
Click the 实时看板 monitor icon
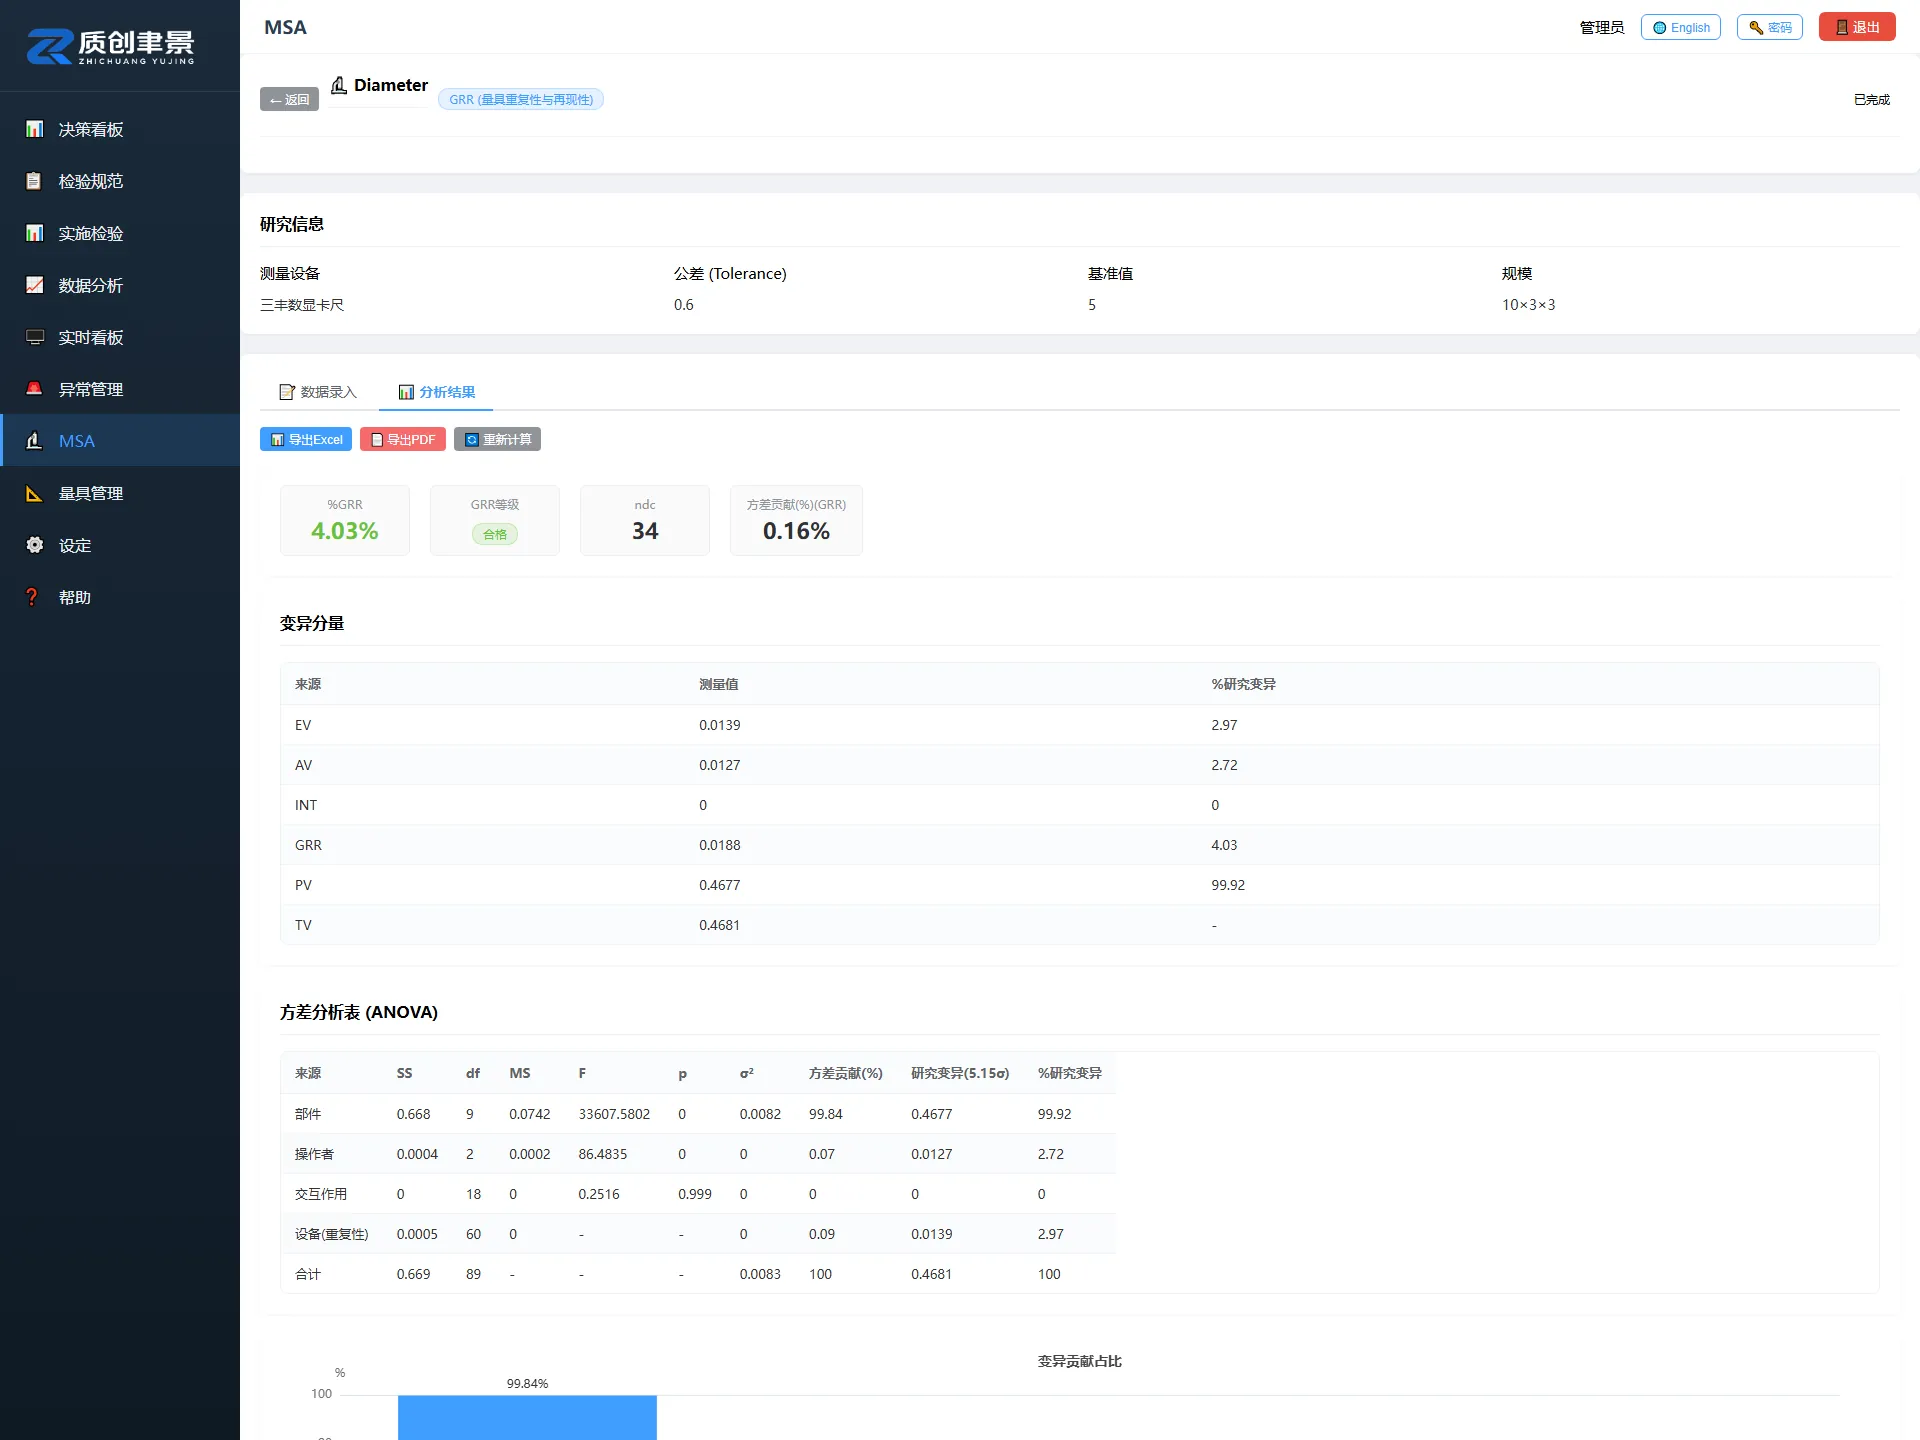click(34, 337)
